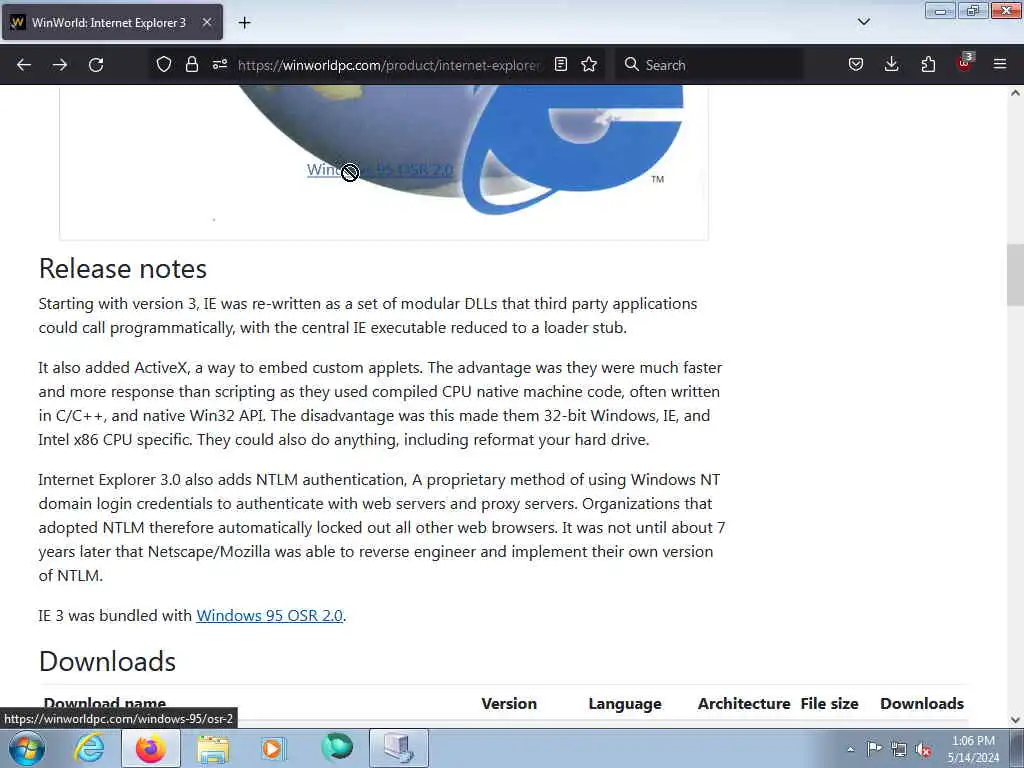Click the File size column header
The image size is (1024, 768).
(x=829, y=703)
